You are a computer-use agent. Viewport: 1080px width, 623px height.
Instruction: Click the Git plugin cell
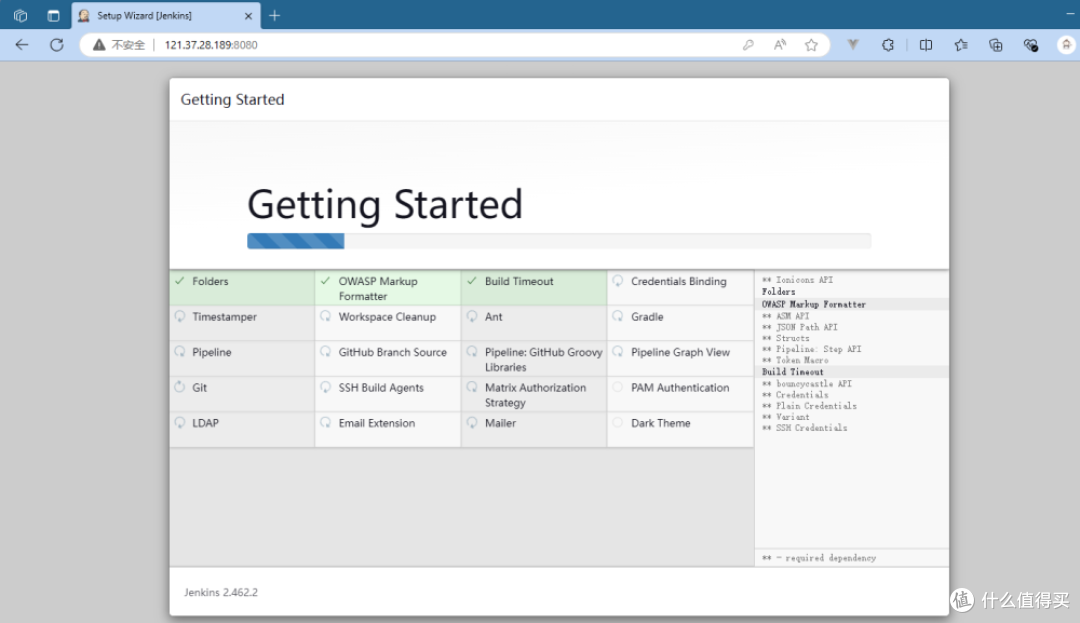242,394
